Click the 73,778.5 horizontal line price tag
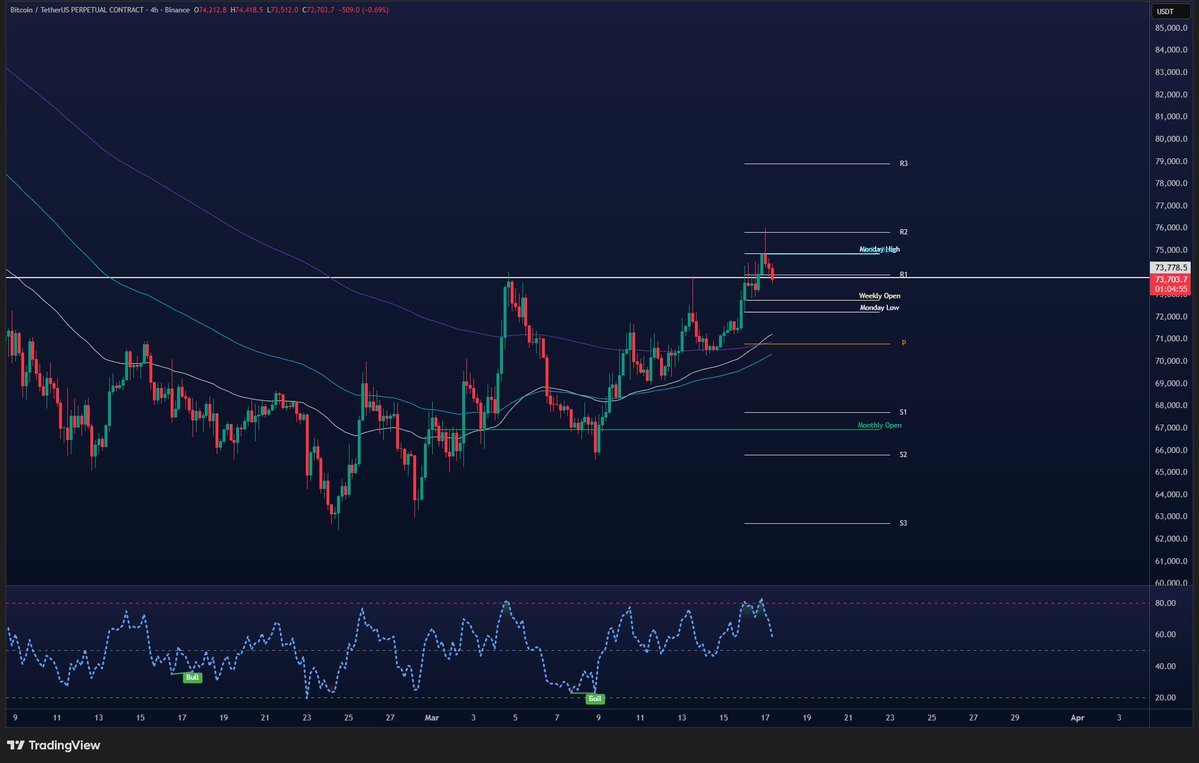 [1170, 268]
